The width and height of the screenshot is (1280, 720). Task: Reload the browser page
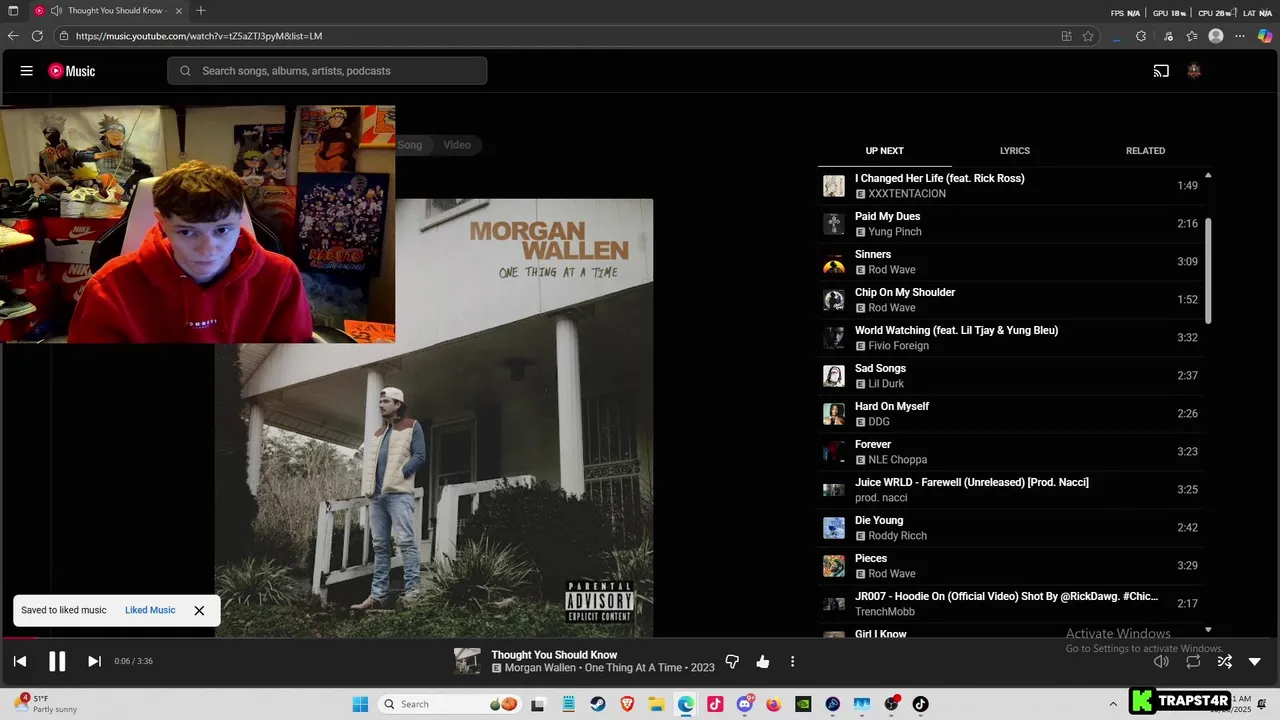pos(37,36)
